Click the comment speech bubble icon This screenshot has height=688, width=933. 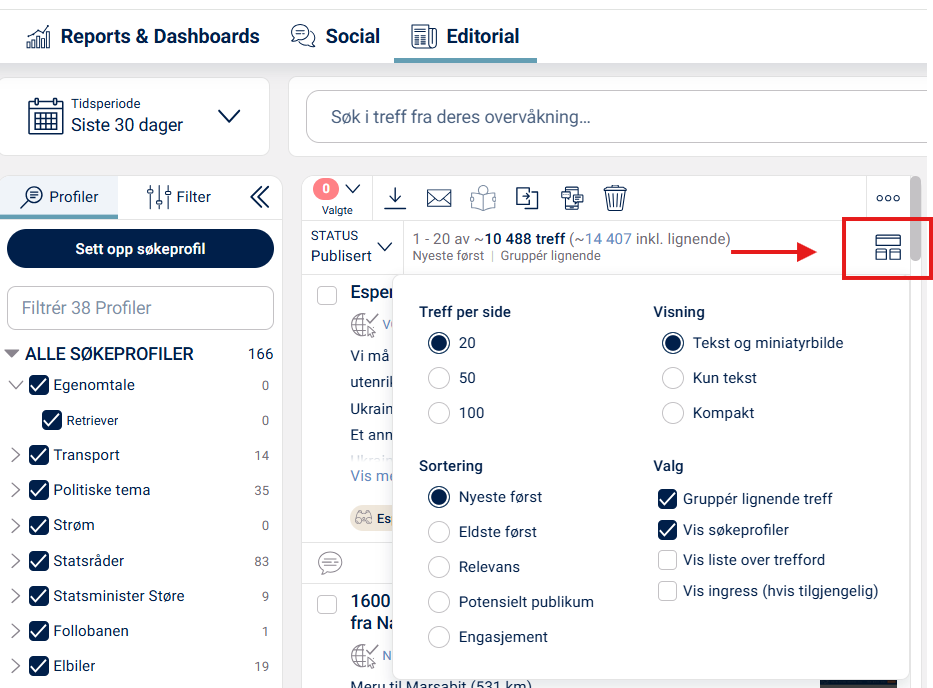tap(330, 562)
